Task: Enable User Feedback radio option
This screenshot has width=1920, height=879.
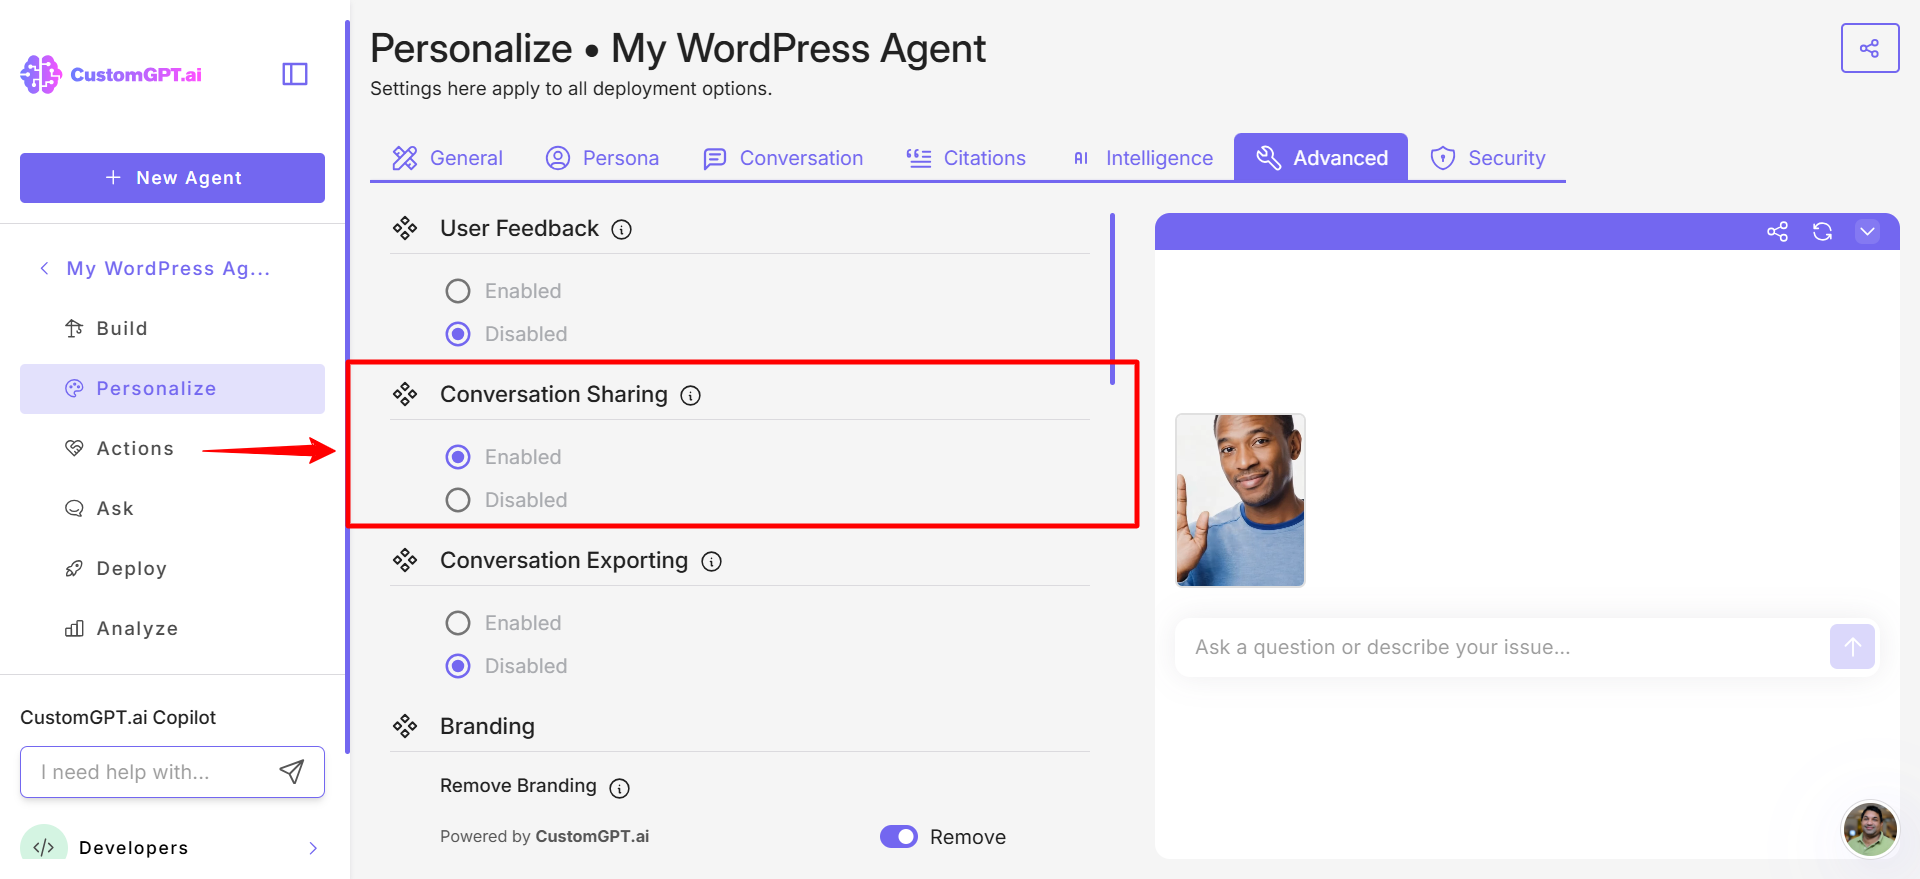Action: [458, 291]
